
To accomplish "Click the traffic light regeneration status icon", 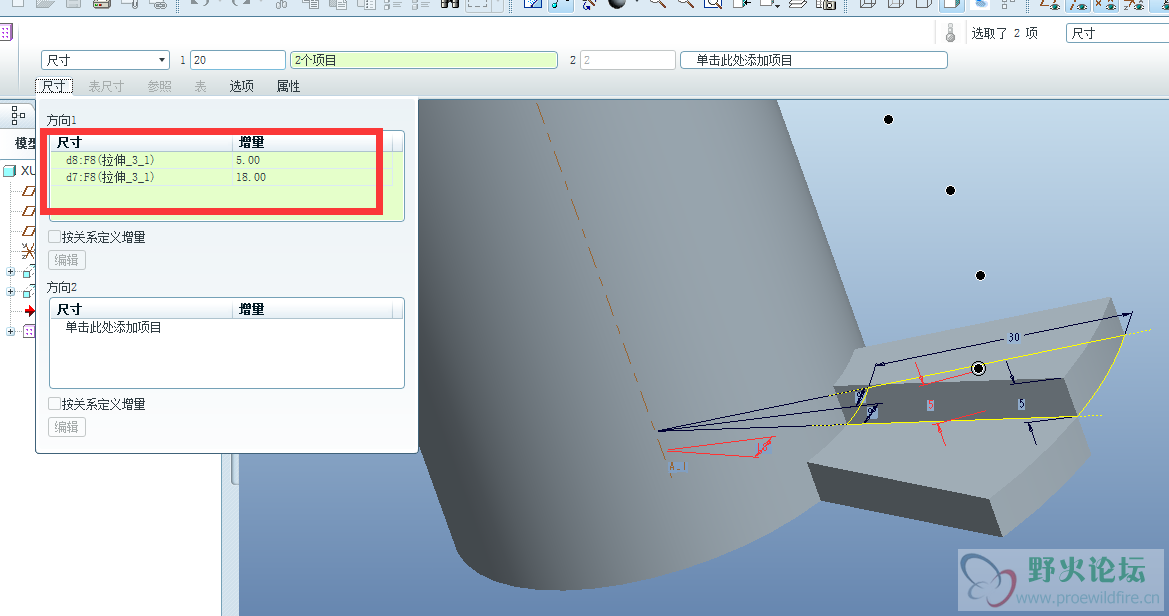I will click(950, 33).
